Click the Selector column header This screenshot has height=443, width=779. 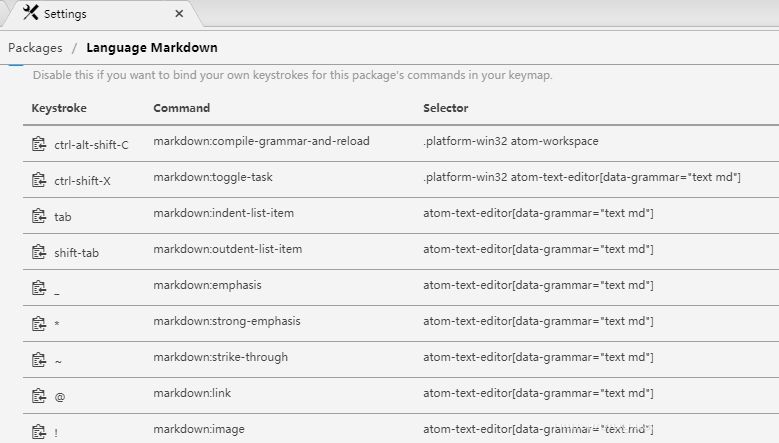pyautogui.click(x=445, y=107)
